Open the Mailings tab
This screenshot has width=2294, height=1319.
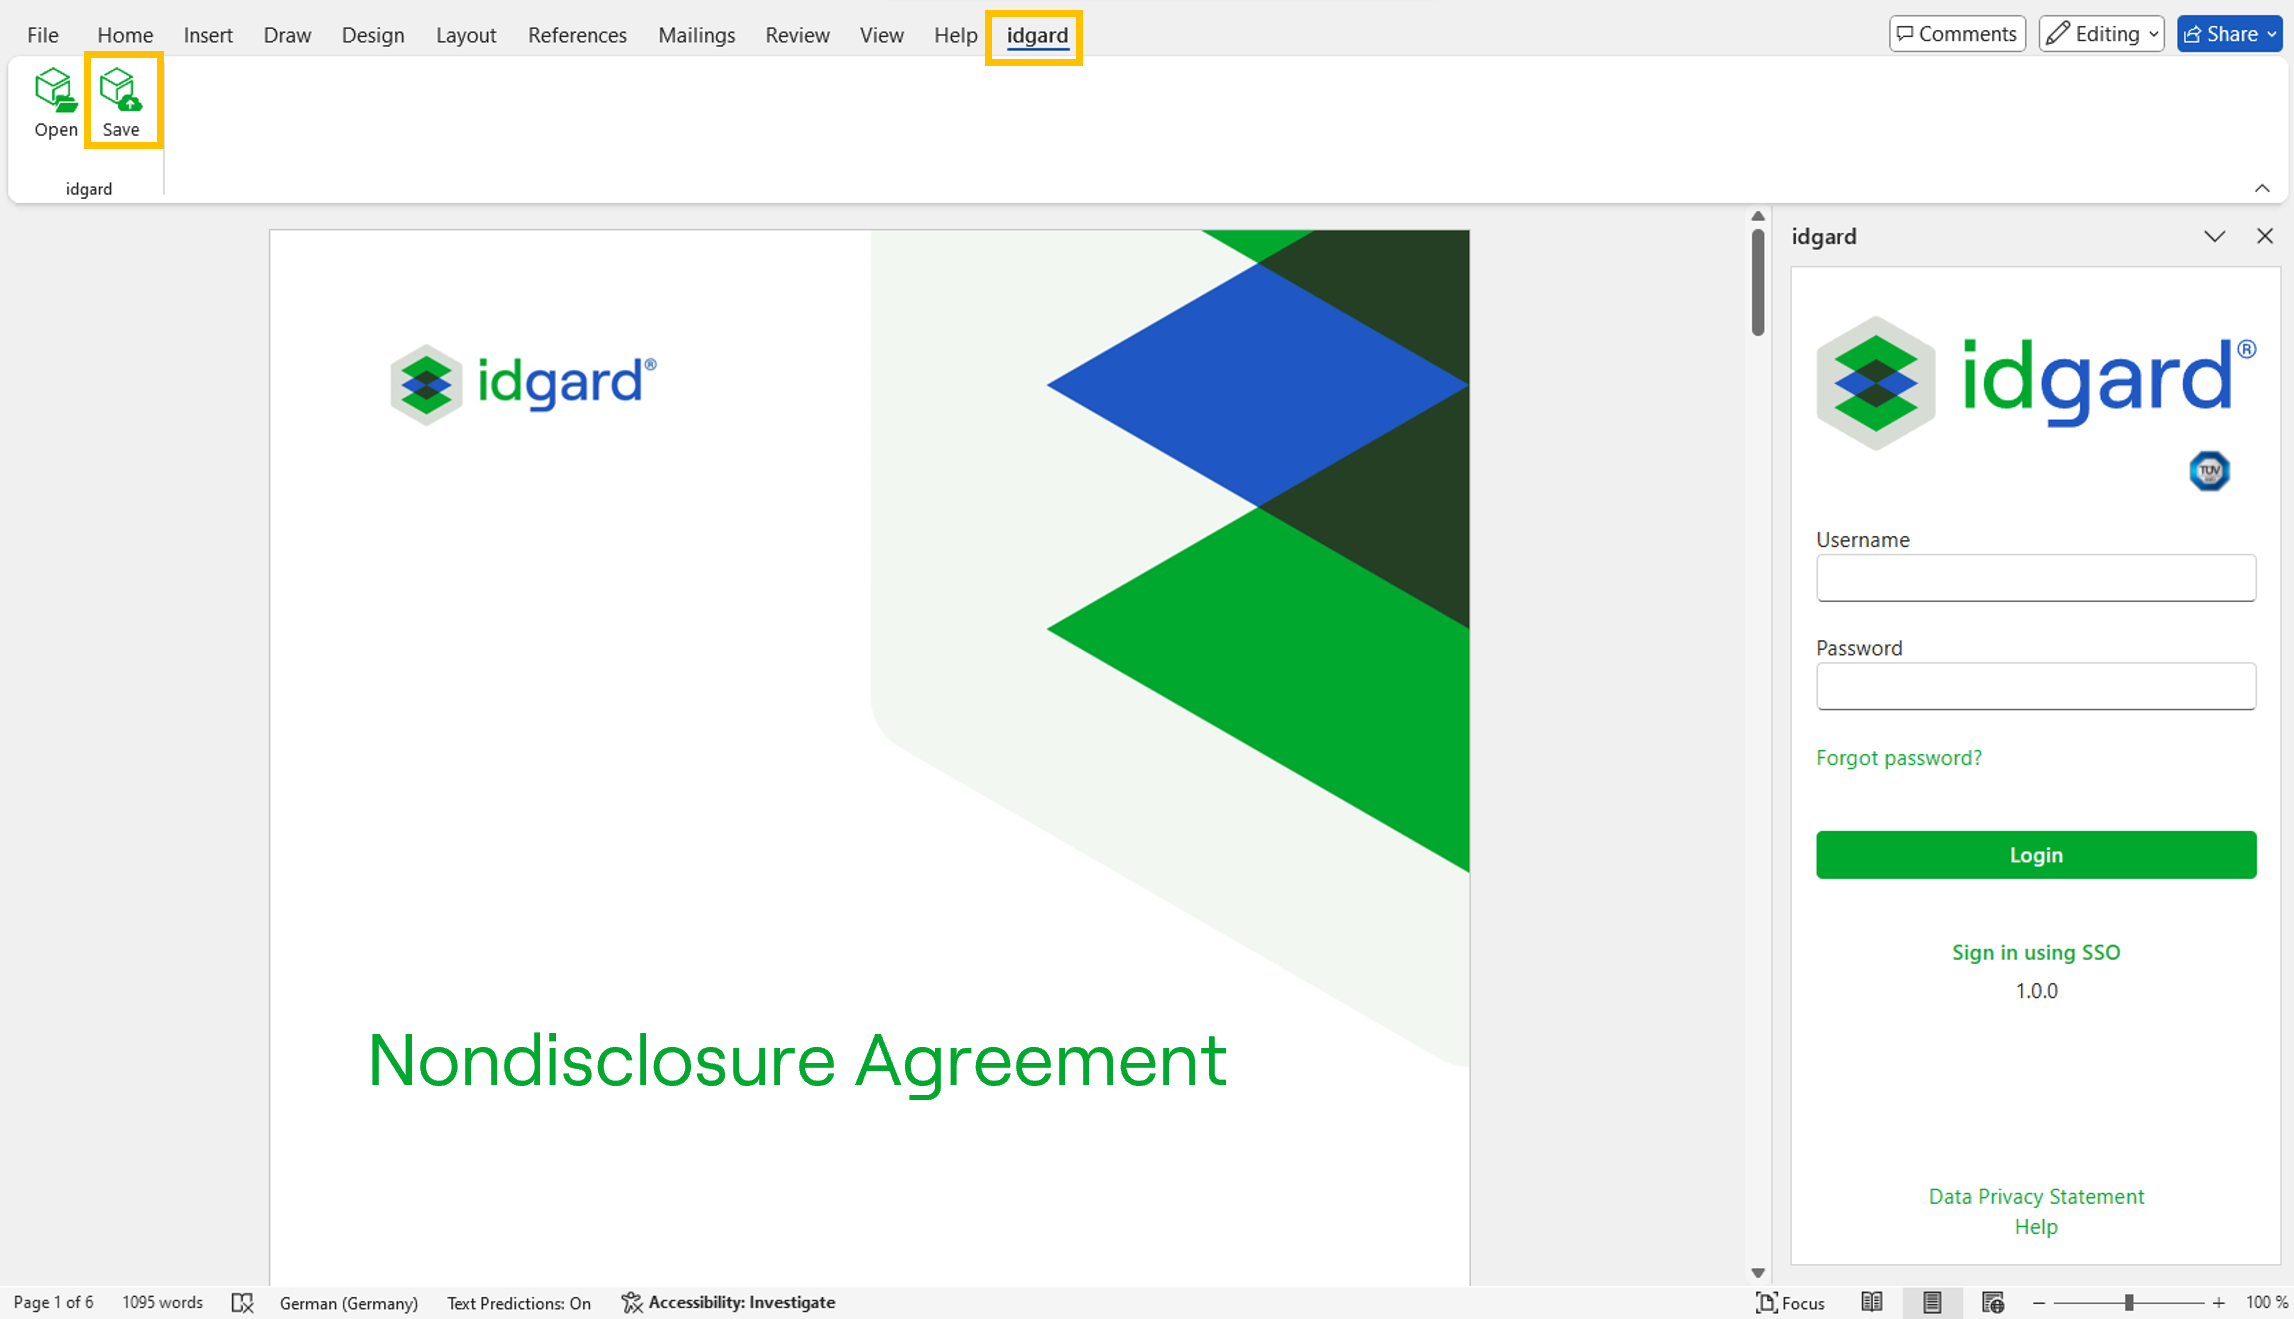pyautogui.click(x=697, y=34)
